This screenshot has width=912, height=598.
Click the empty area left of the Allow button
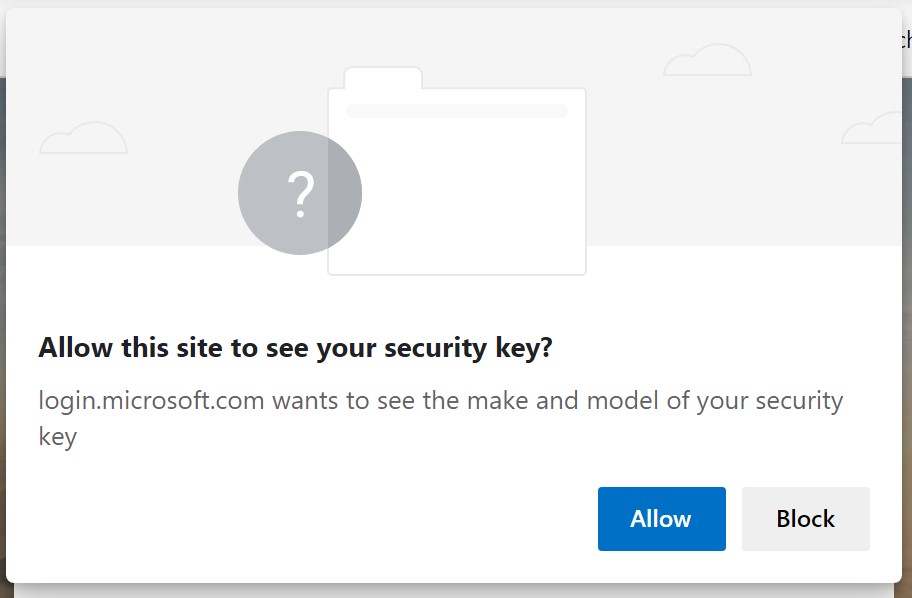(300, 519)
